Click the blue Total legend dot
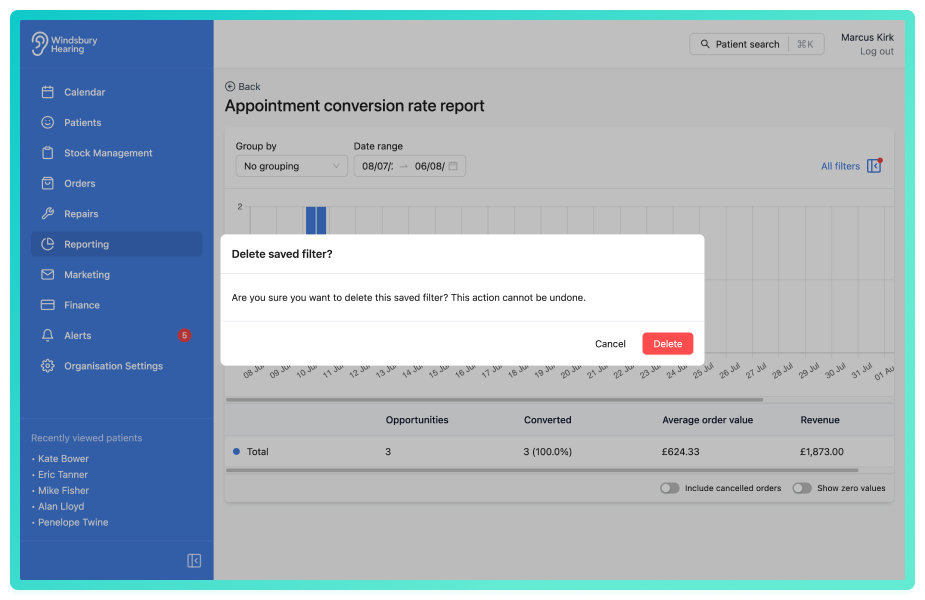This screenshot has width=925, height=600. pyautogui.click(x=237, y=451)
